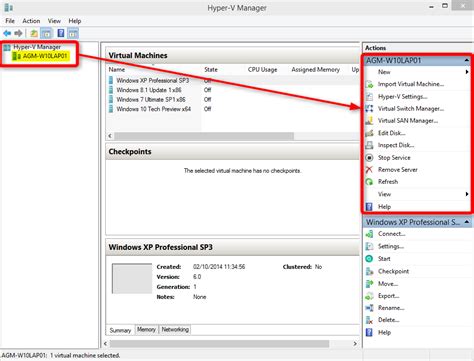Toggle the Show/Hide Action Pane toolbar icon

pos(73,33)
